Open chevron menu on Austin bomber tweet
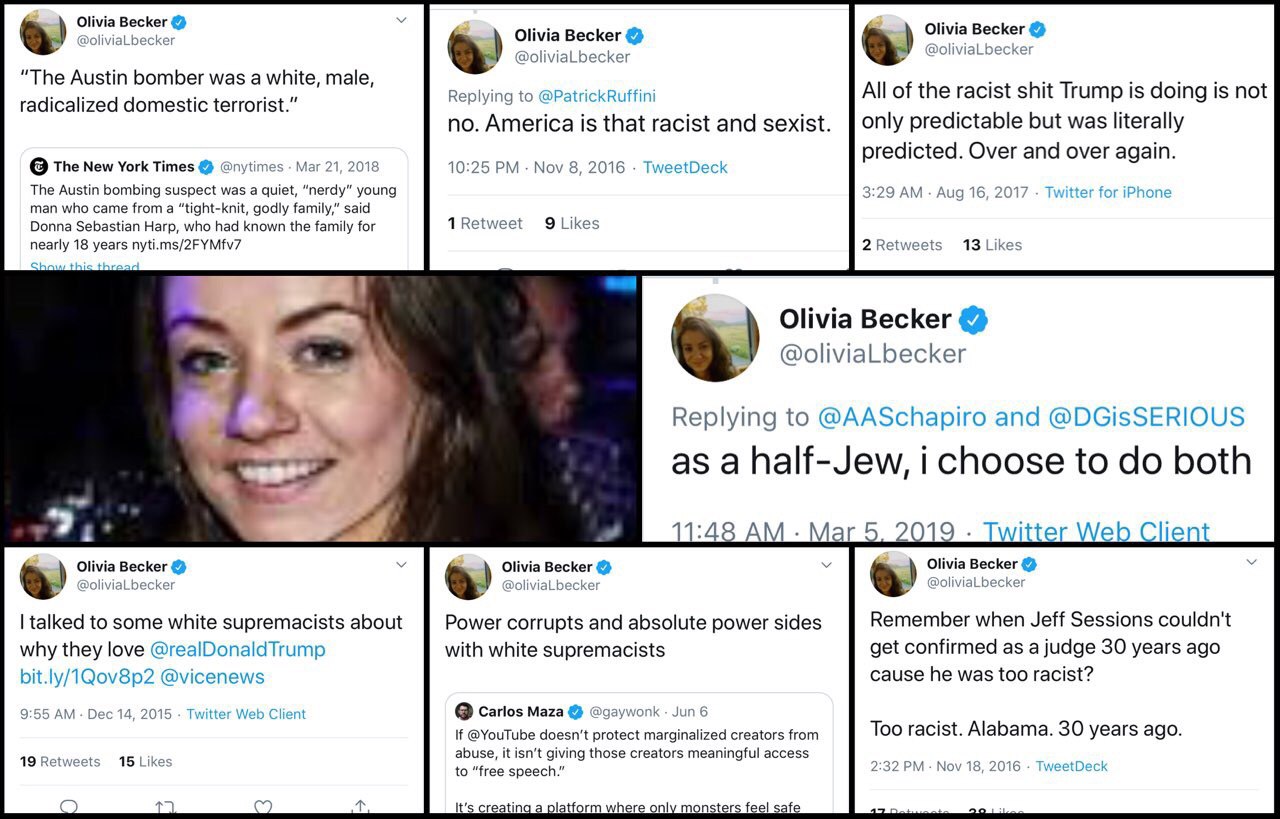1280x819 pixels. pyautogui.click(x=401, y=21)
